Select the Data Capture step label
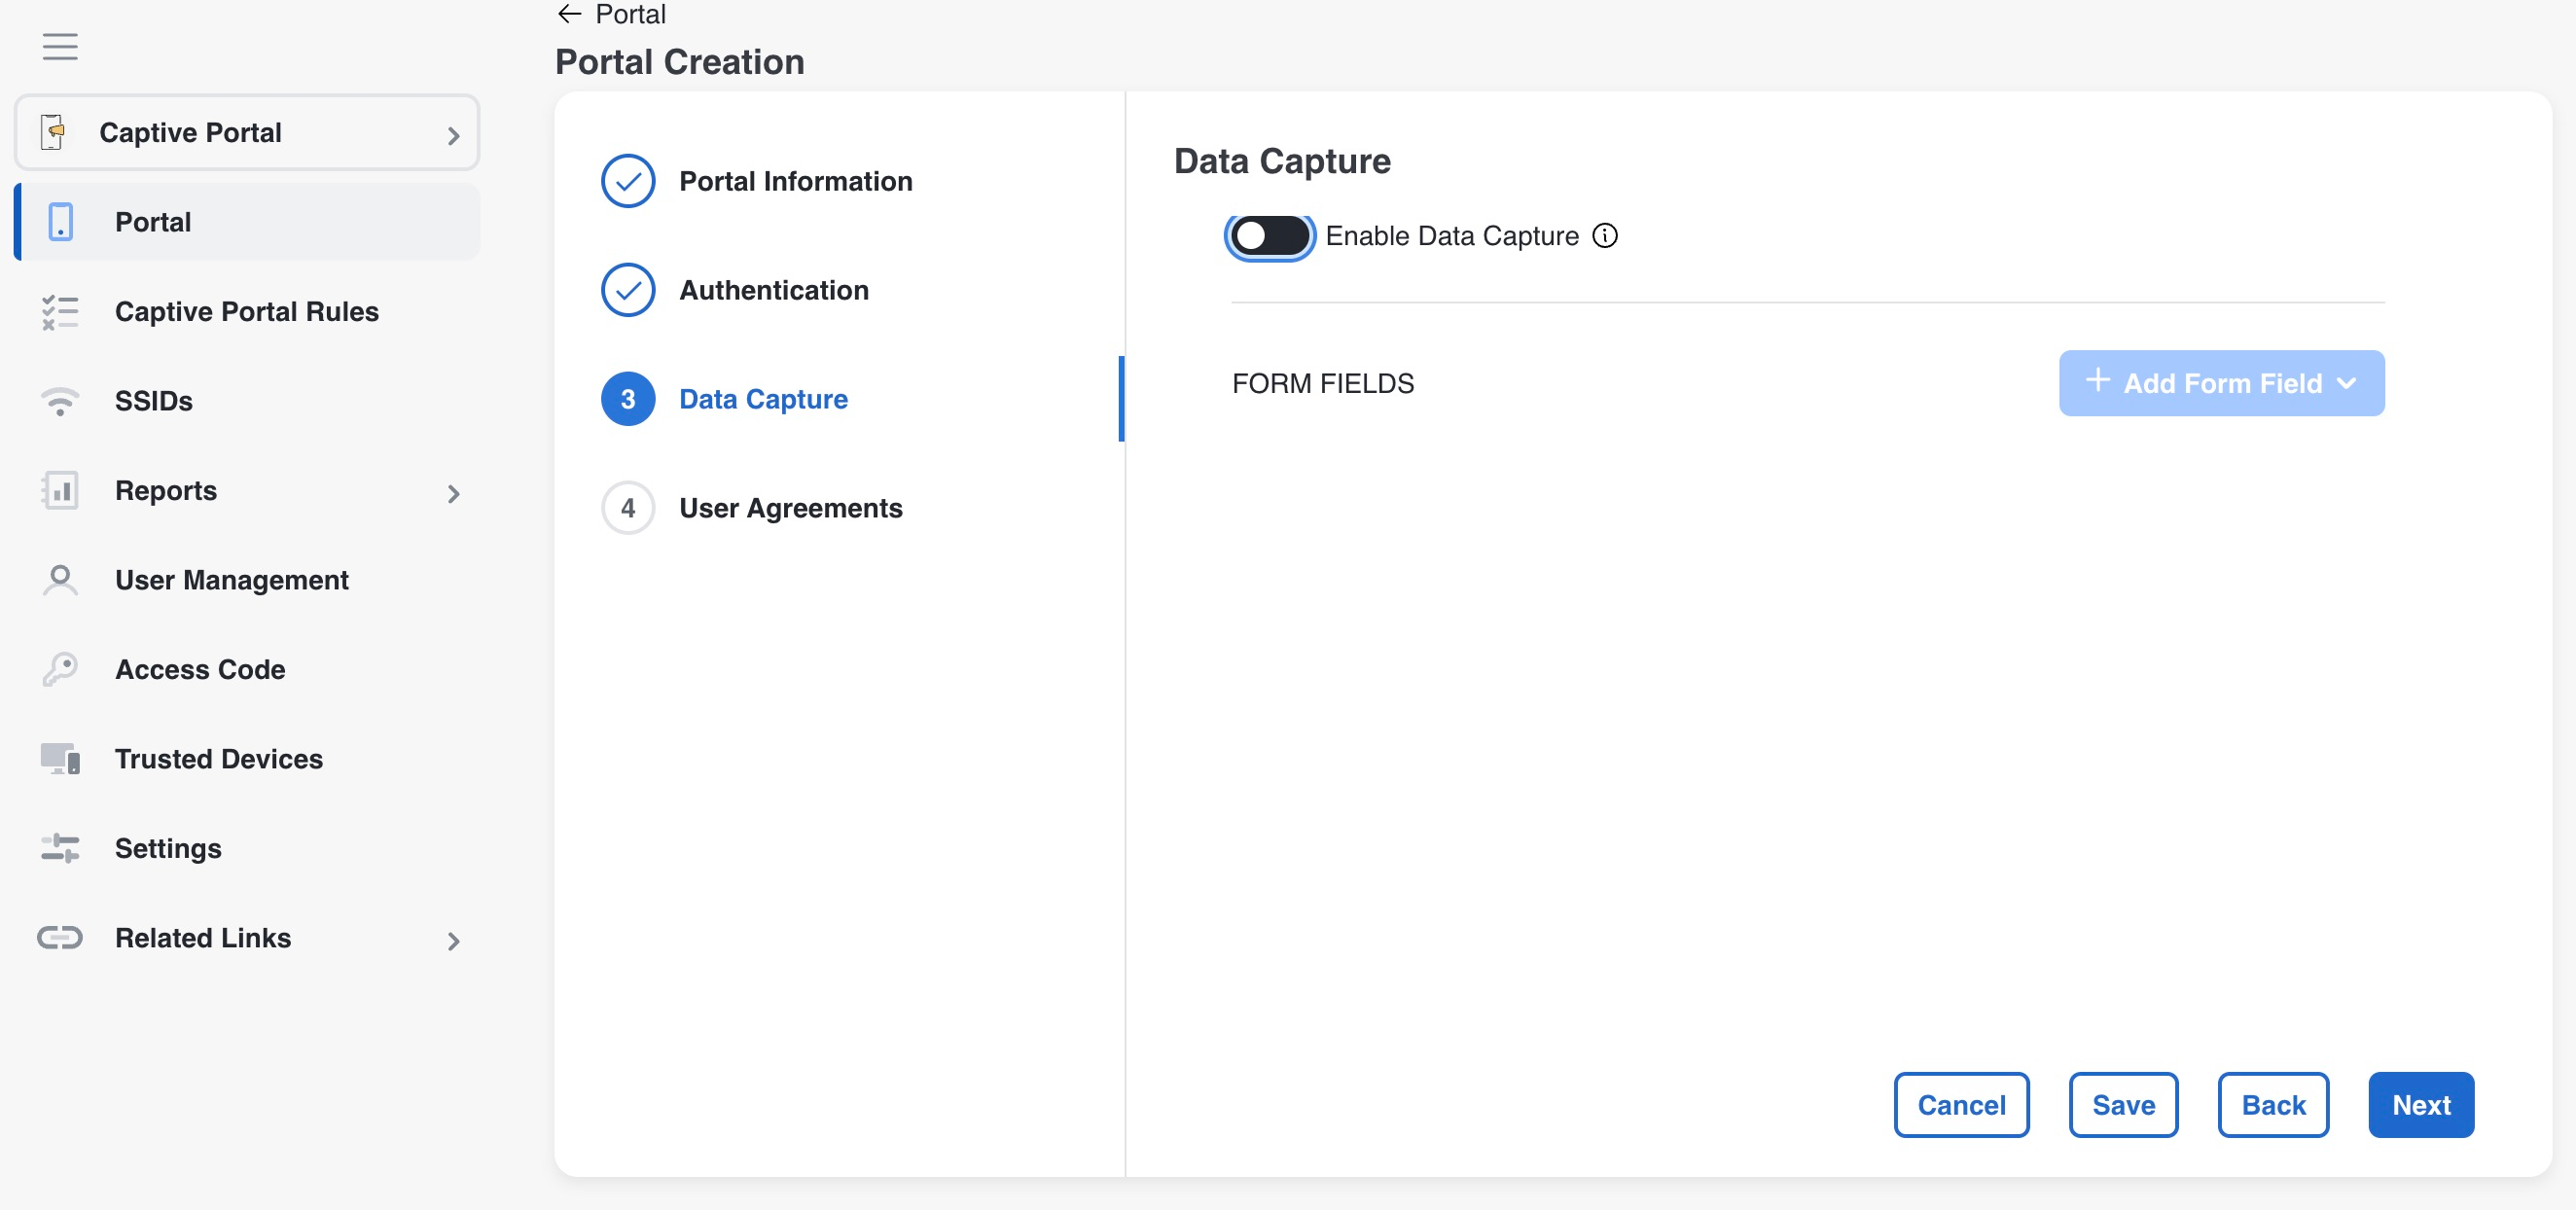Viewport: 2576px width, 1210px height. 763,399
